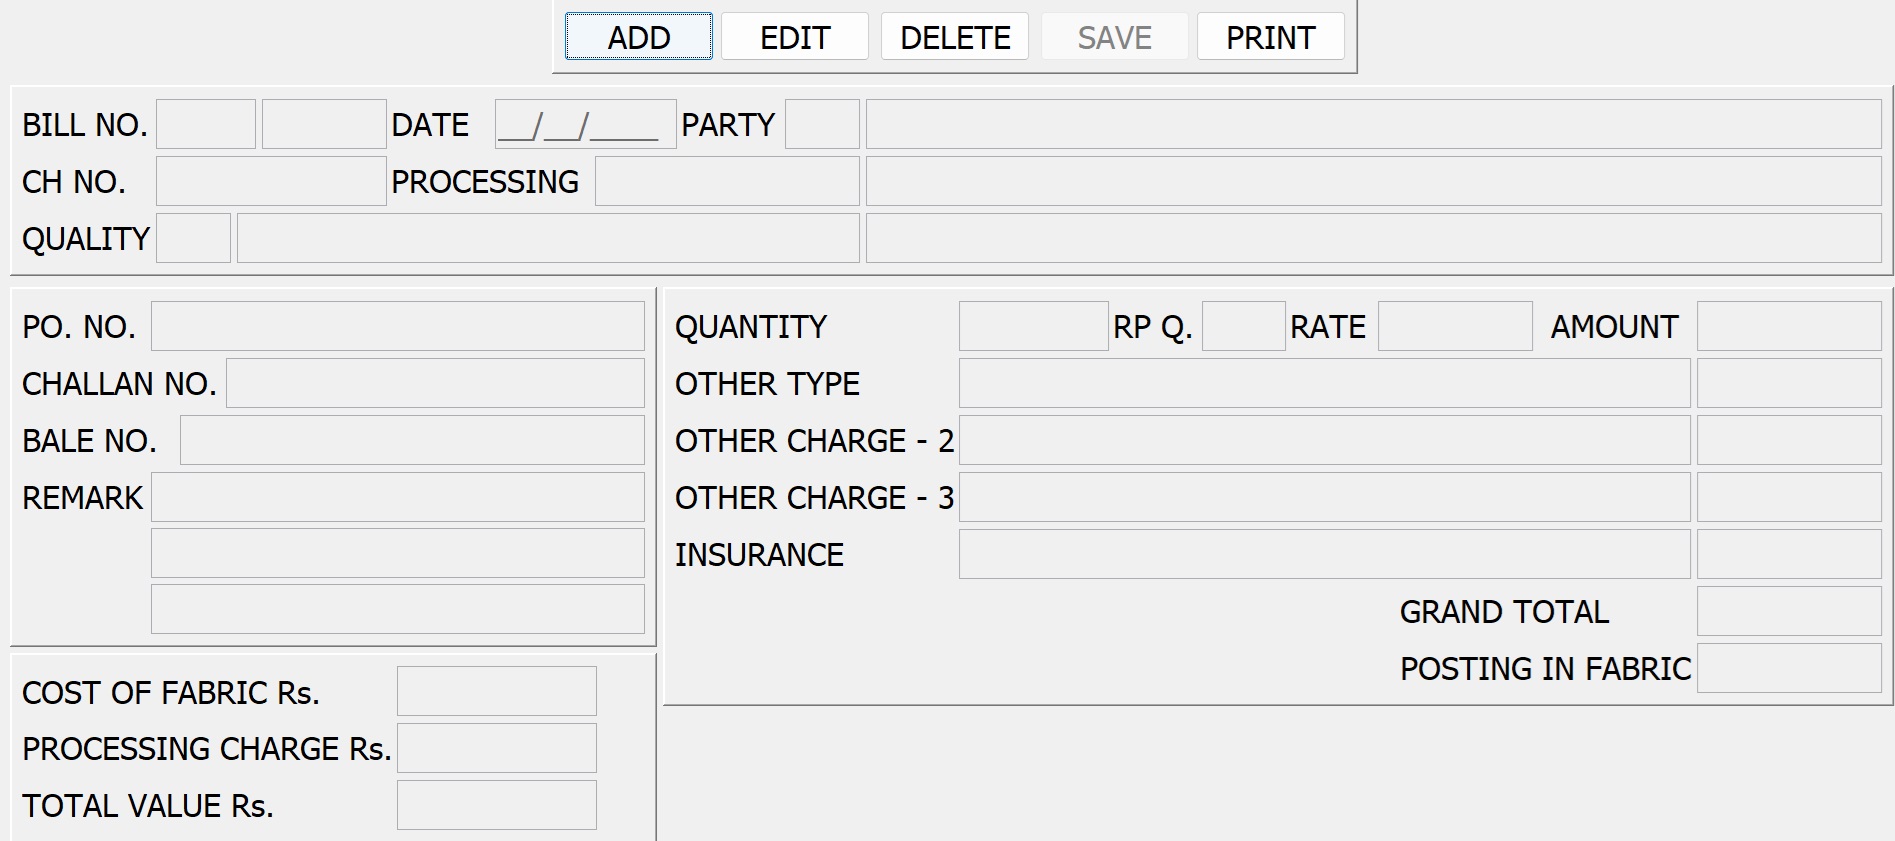Click the QUANTITY input field
This screenshot has width=1895, height=841.
(1033, 327)
